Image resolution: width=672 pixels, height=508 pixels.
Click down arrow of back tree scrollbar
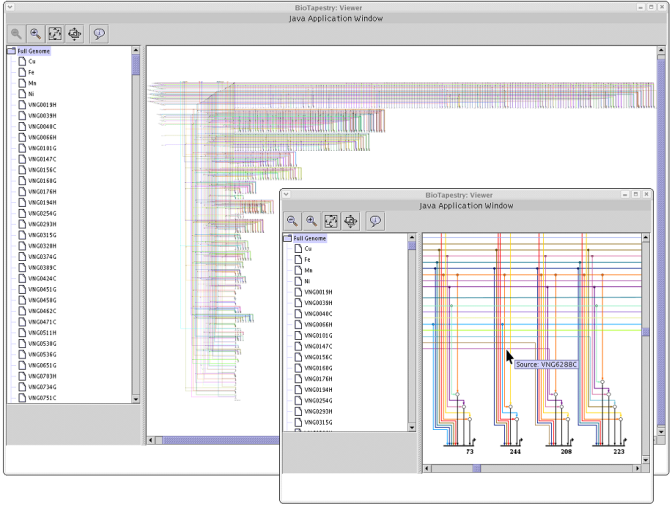(x=136, y=398)
